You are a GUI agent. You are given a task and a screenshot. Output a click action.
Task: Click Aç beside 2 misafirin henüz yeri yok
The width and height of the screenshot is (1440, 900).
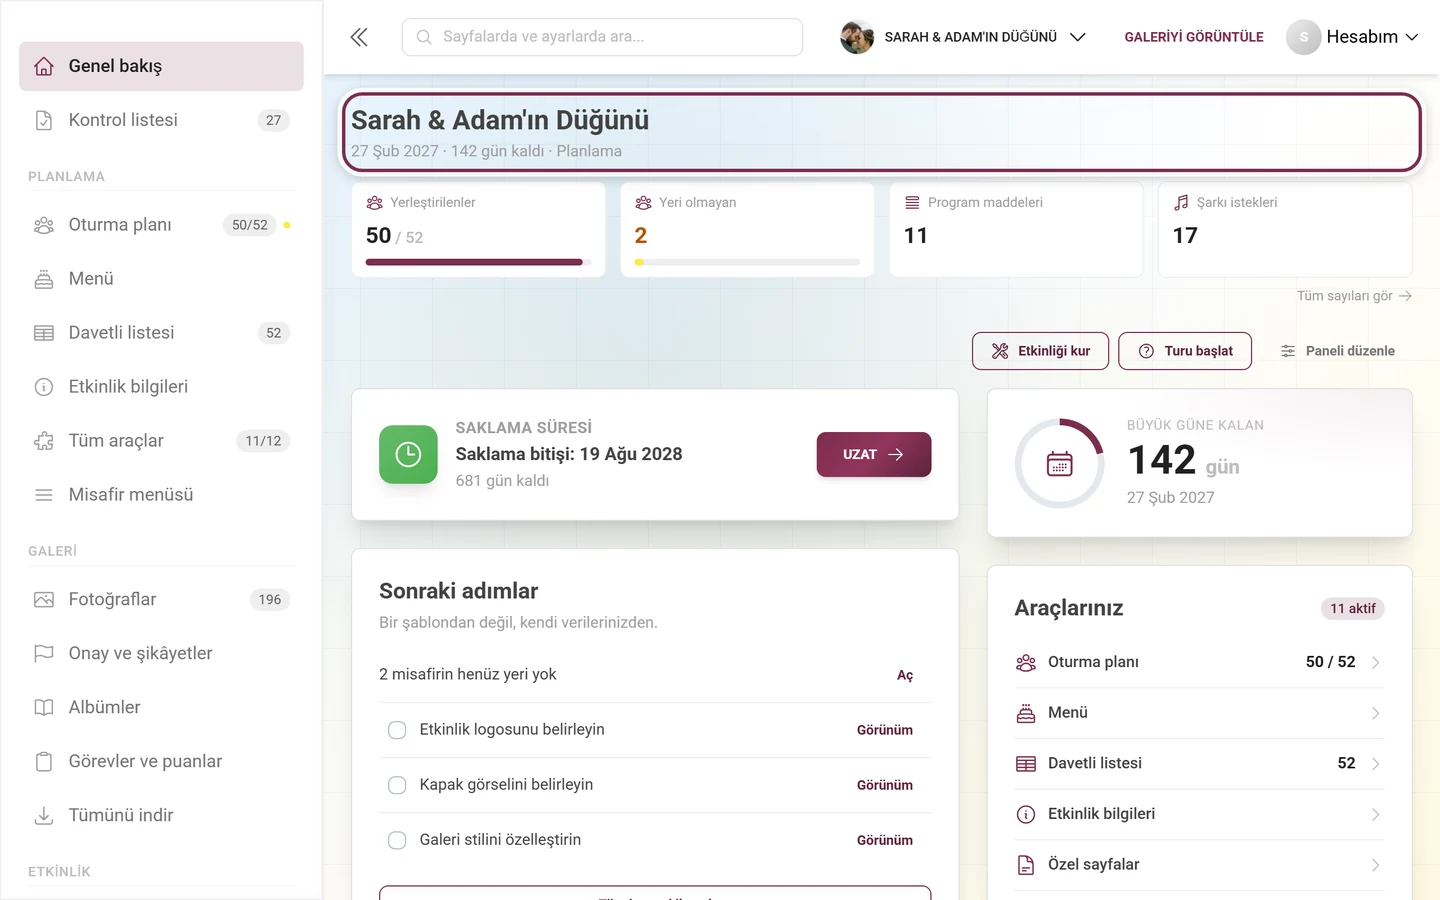[x=905, y=675]
